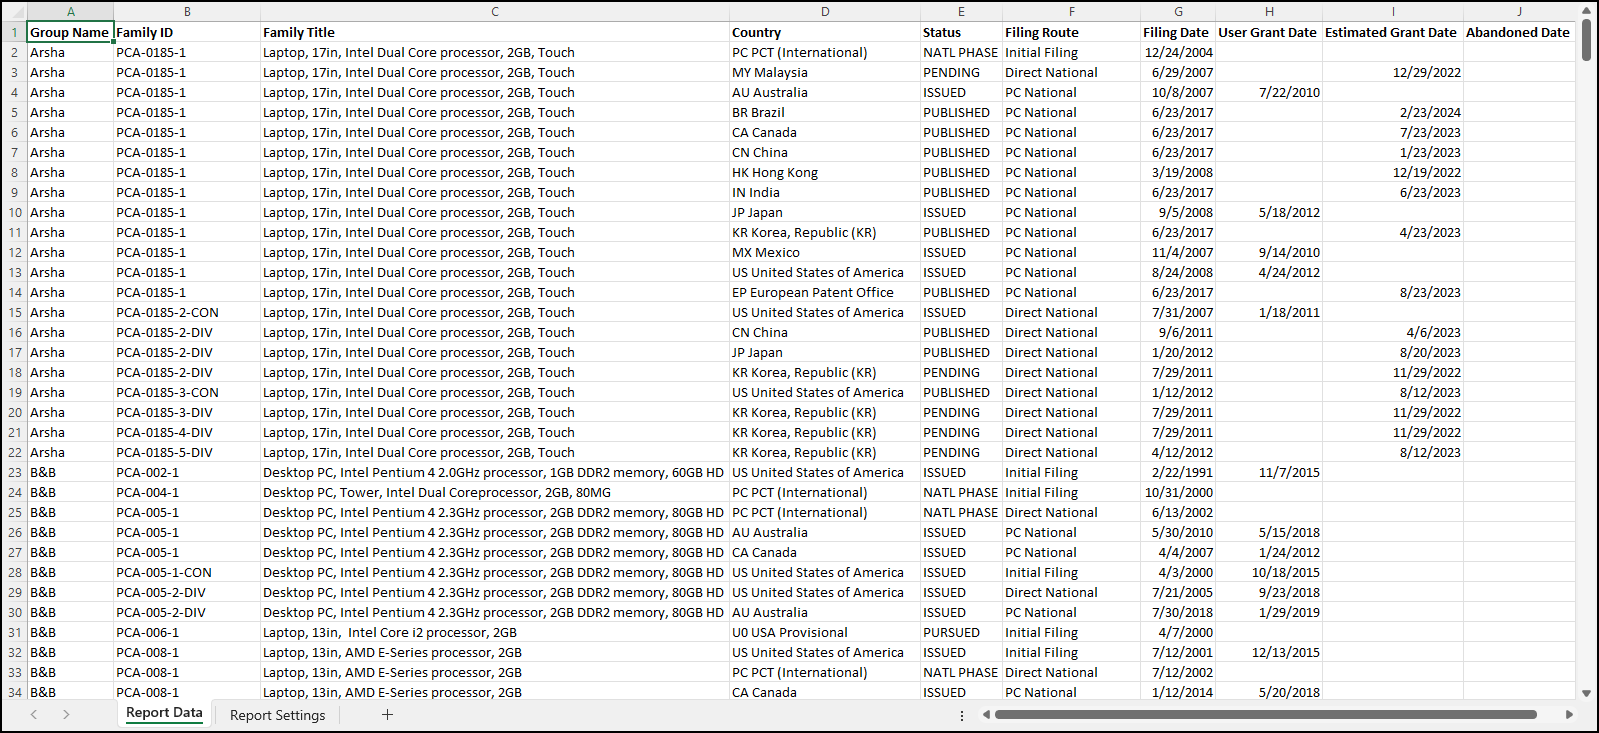The height and width of the screenshot is (733, 1599).
Task: Select row 23 by its row number
Action: 14,472
